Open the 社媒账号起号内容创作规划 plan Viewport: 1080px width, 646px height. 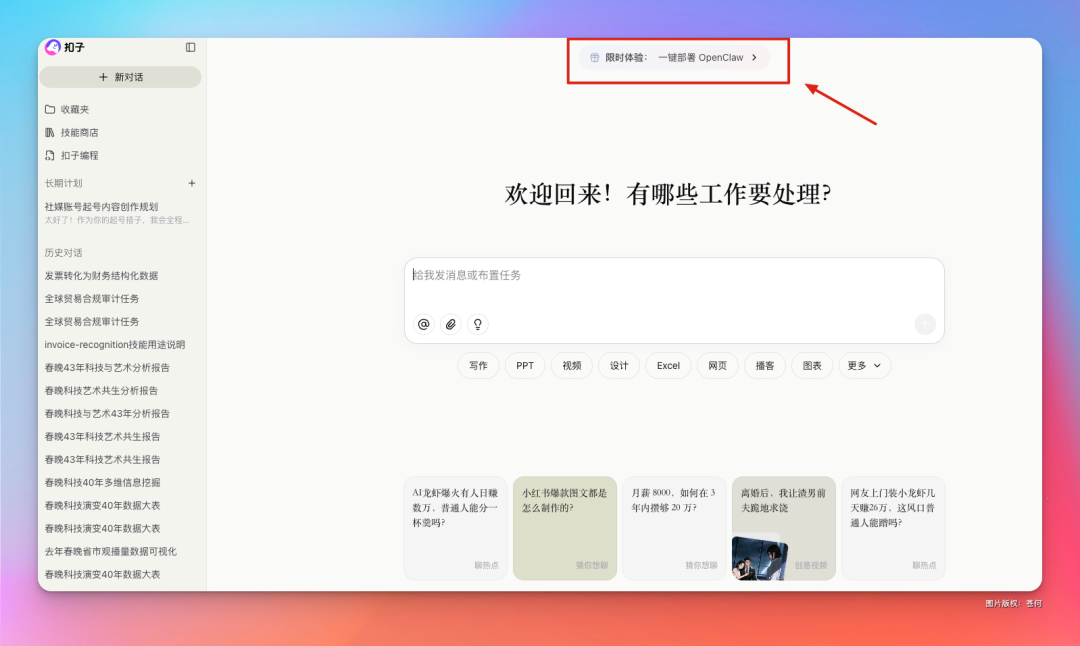tap(104, 206)
